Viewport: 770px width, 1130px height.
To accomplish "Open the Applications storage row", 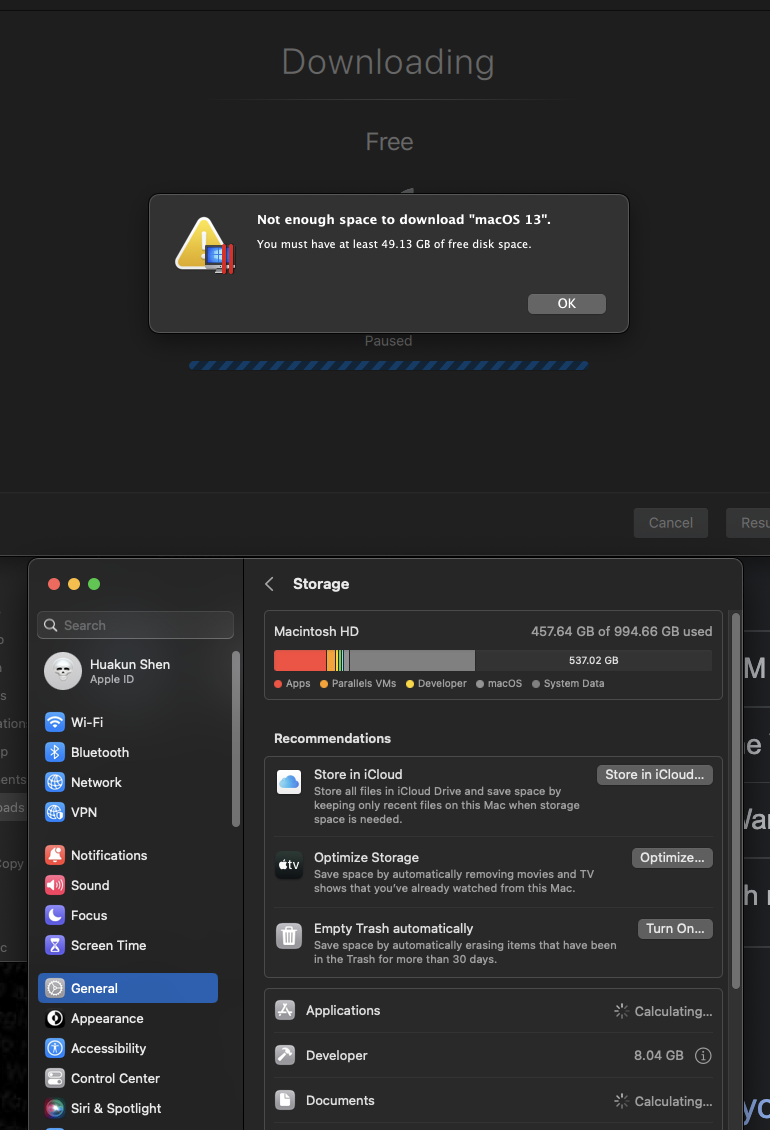I will (x=493, y=1011).
